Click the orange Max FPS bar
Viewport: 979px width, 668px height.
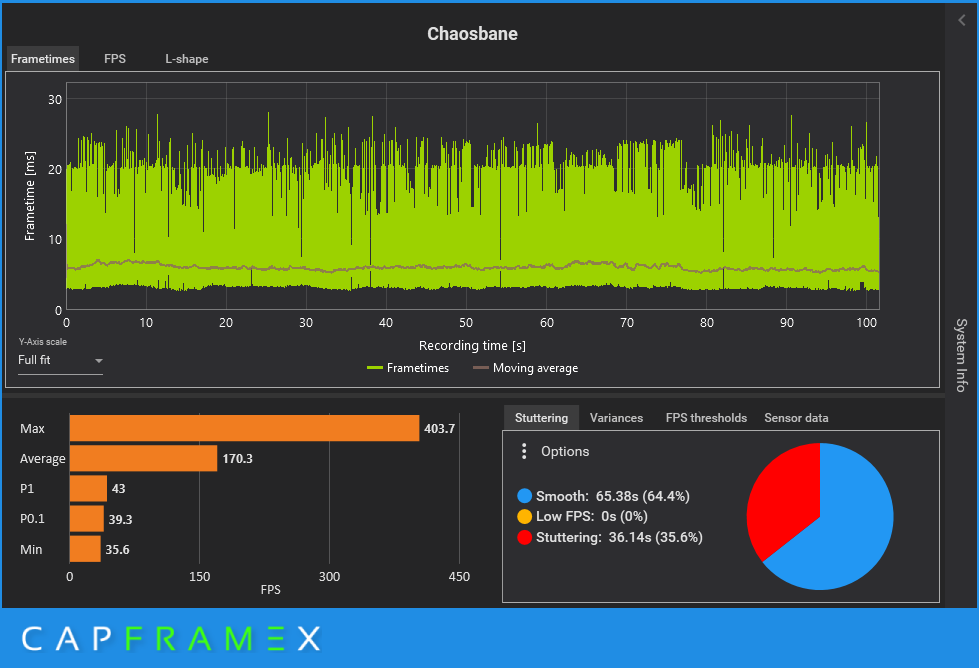[x=244, y=428]
